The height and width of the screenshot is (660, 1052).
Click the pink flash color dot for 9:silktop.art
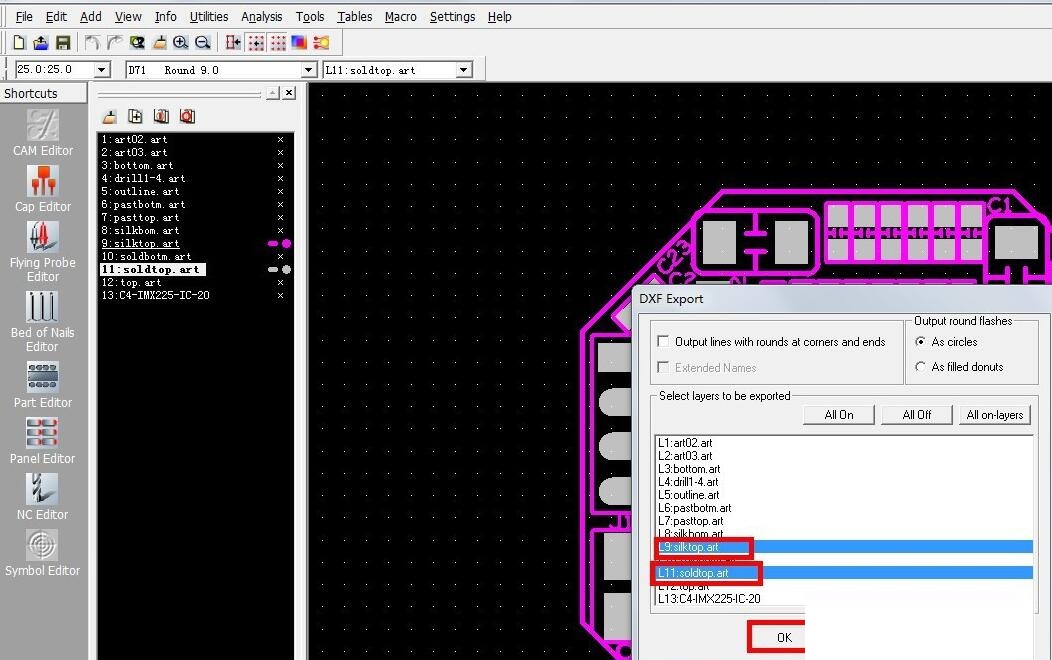[286, 244]
